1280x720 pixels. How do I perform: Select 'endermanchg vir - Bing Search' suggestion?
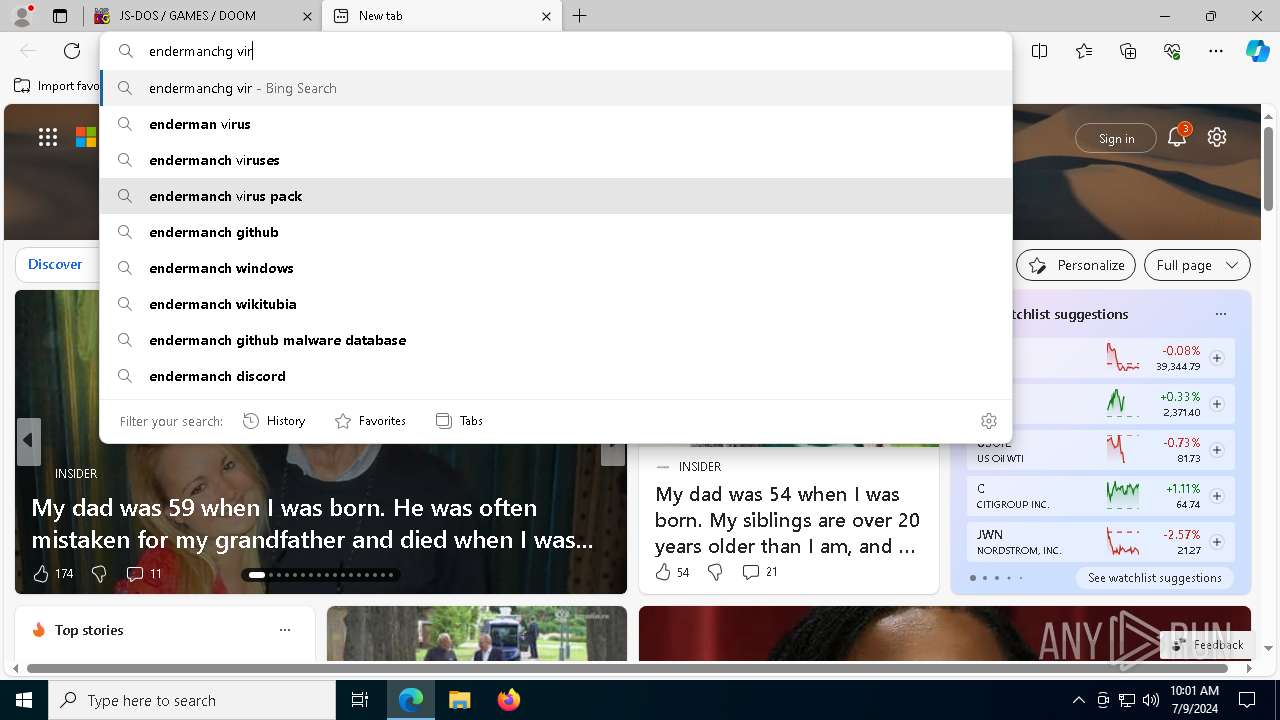pyautogui.click(x=555, y=88)
